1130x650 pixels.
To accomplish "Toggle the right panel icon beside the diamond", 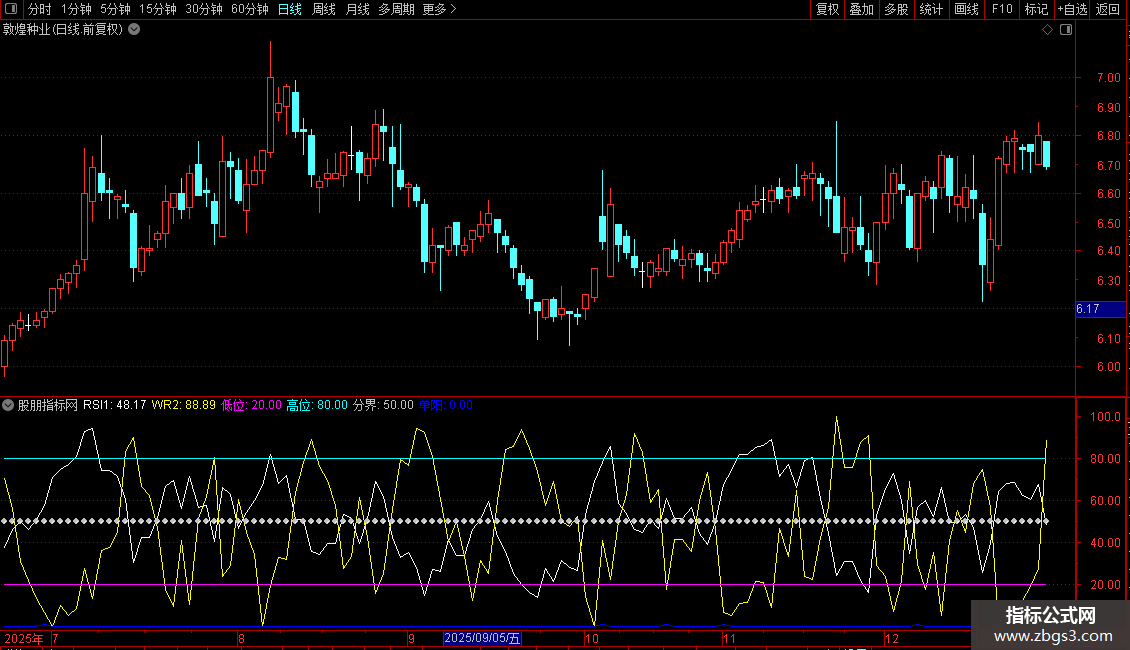I will coord(1066,30).
